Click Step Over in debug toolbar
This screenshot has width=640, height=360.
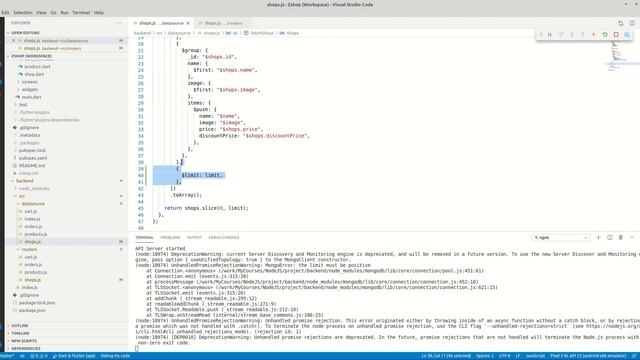(560, 35)
